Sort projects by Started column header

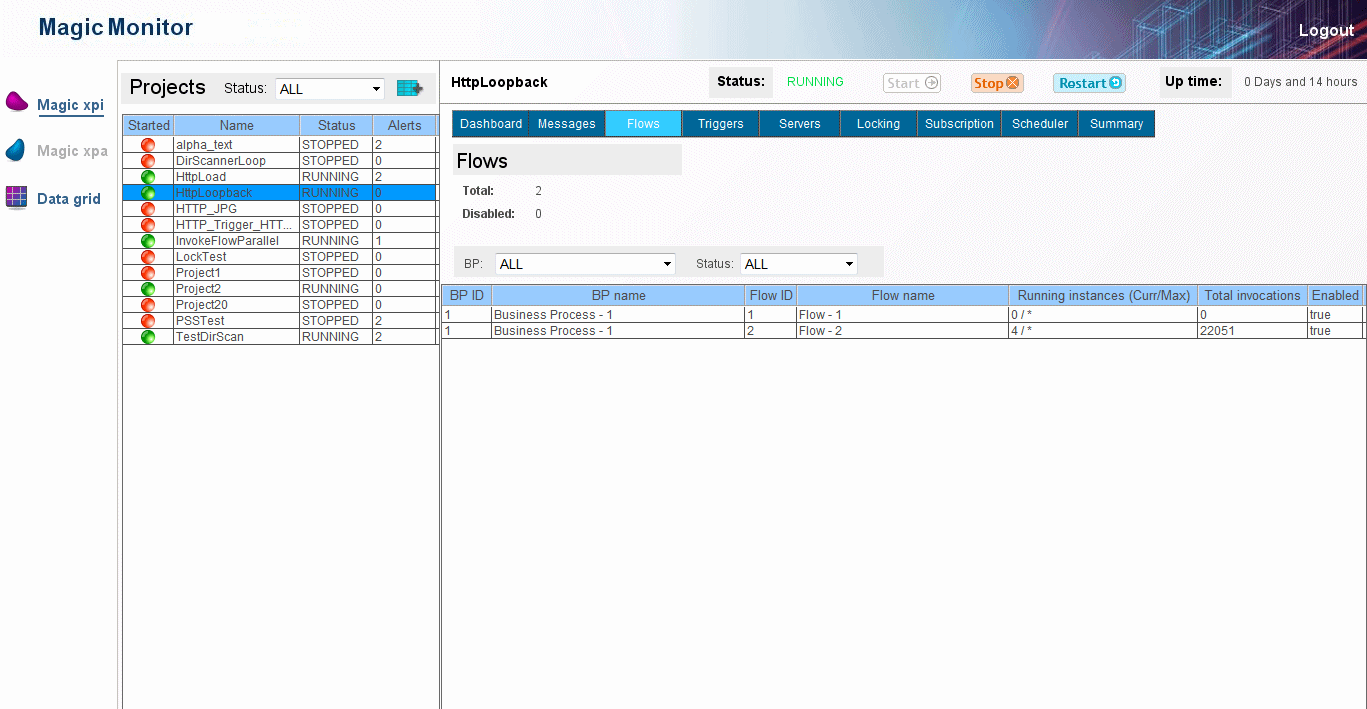click(x=149, y=125)
